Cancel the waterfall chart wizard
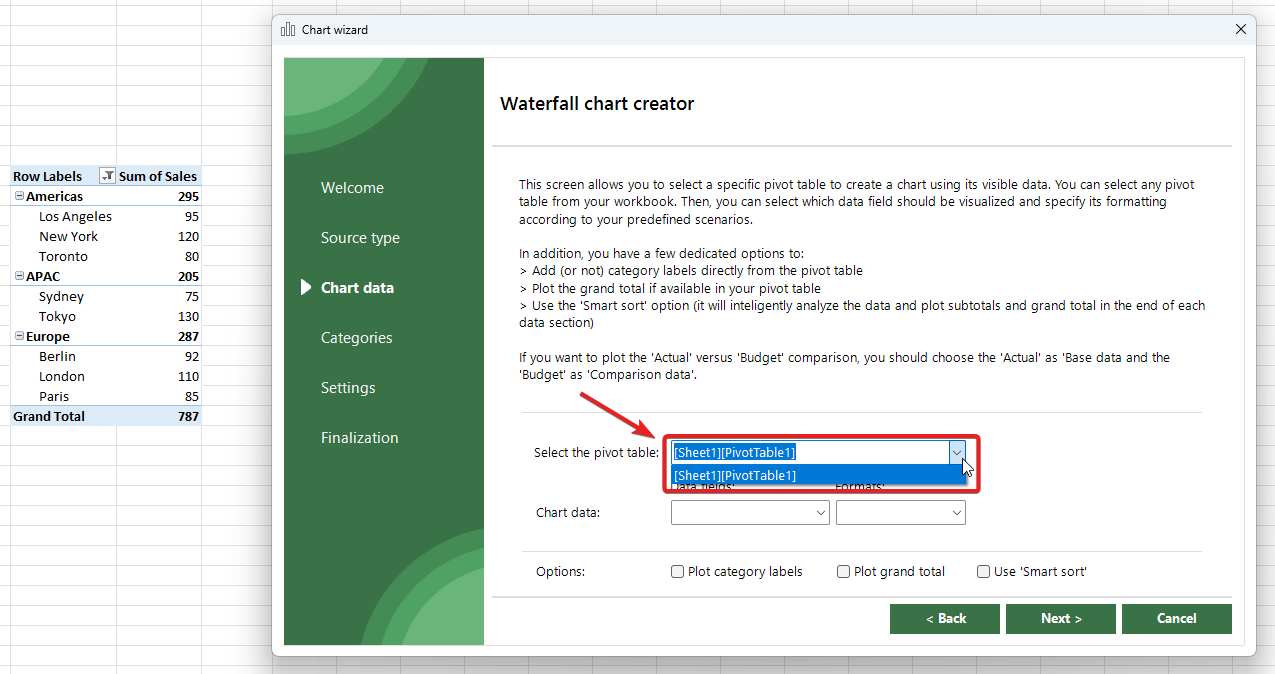This screenshot has height=674, width=1275. point(1176,619)
